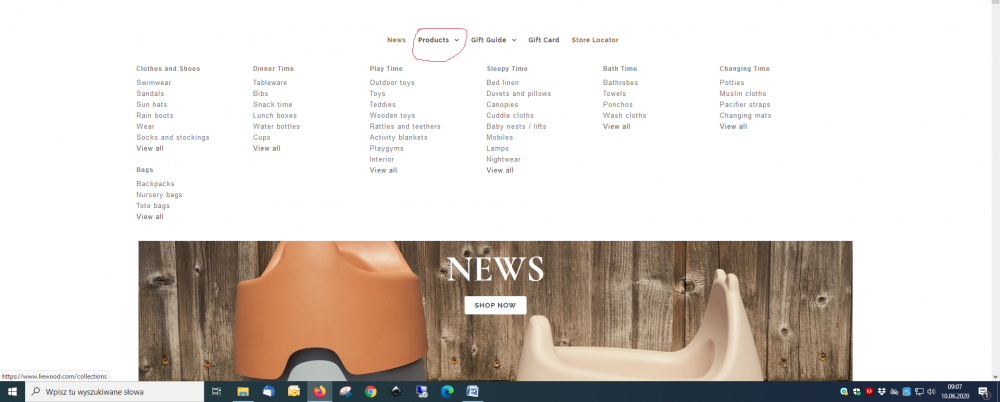Go to Swimwear
Viewport: 1000px width, 402px height.
click(154, 82)
